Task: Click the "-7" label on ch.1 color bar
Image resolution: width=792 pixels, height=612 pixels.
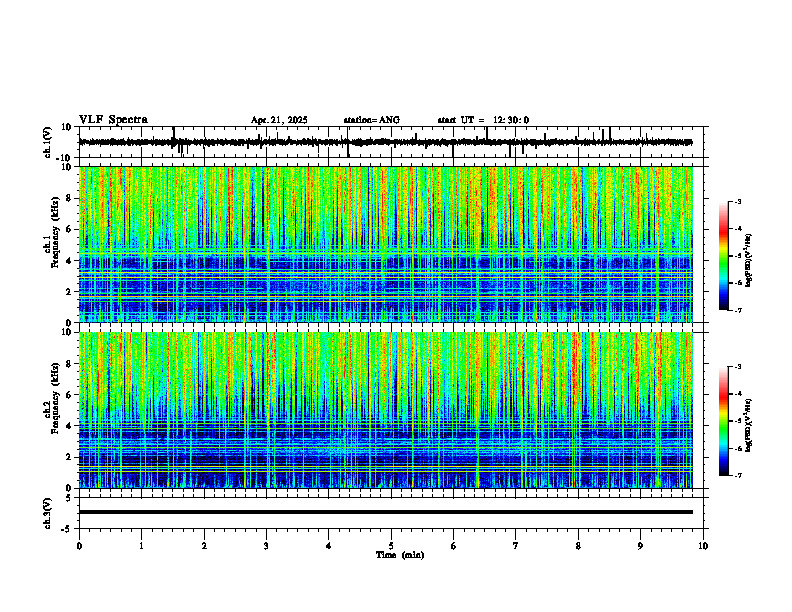Action: click(x=738, y=310)
